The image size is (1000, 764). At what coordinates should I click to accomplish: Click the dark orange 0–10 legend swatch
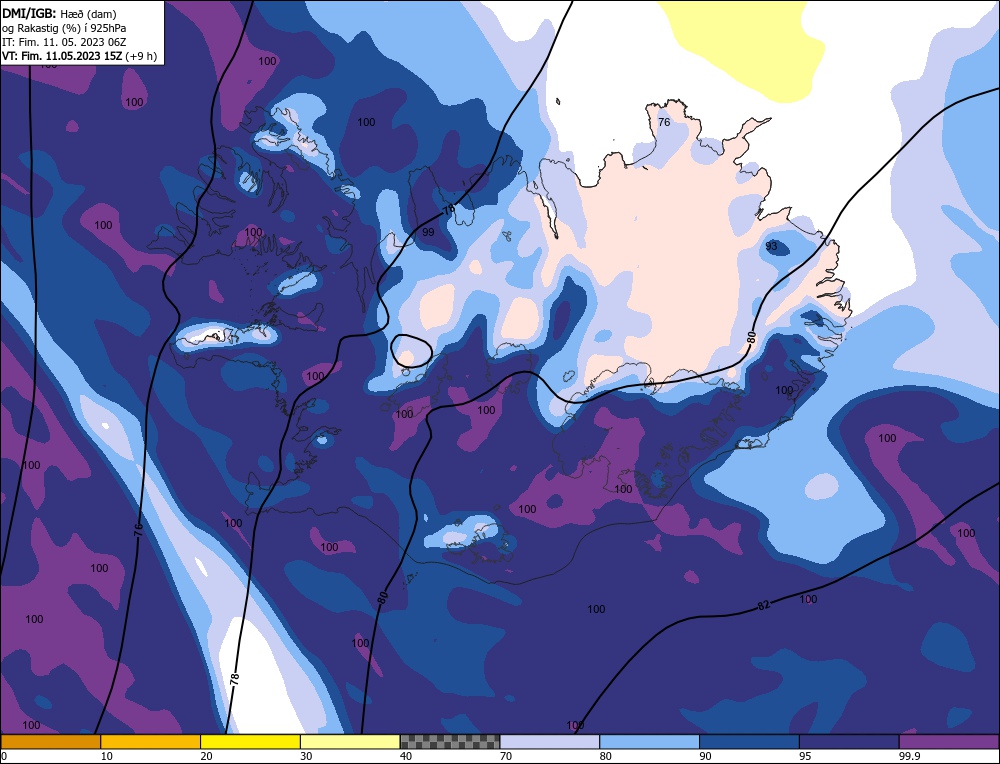pyautogui.click(x=50, y=742)
